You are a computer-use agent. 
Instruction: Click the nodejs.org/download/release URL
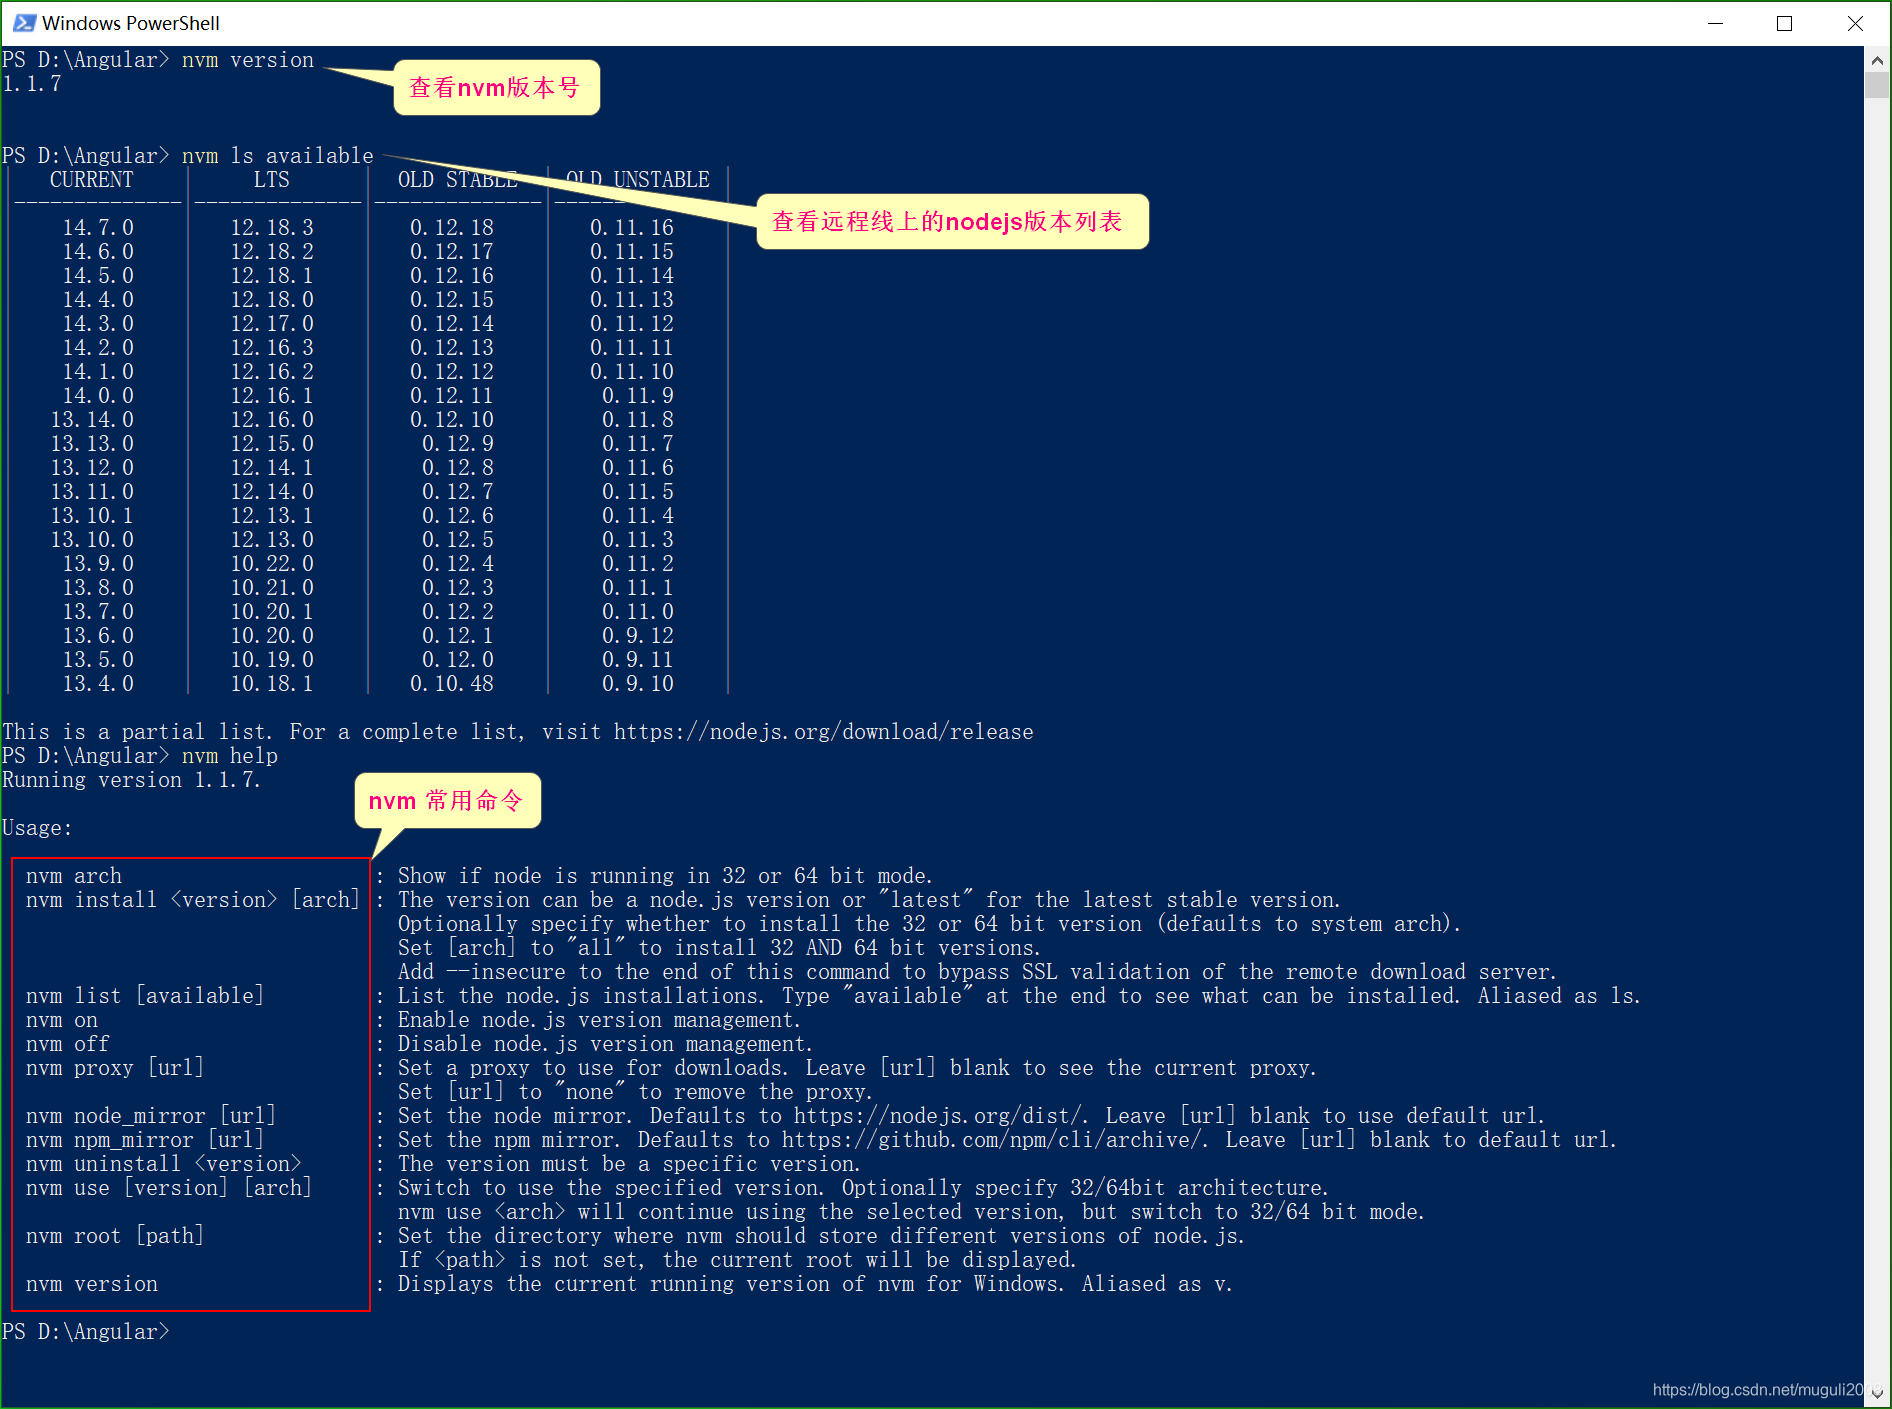(824, 732)
